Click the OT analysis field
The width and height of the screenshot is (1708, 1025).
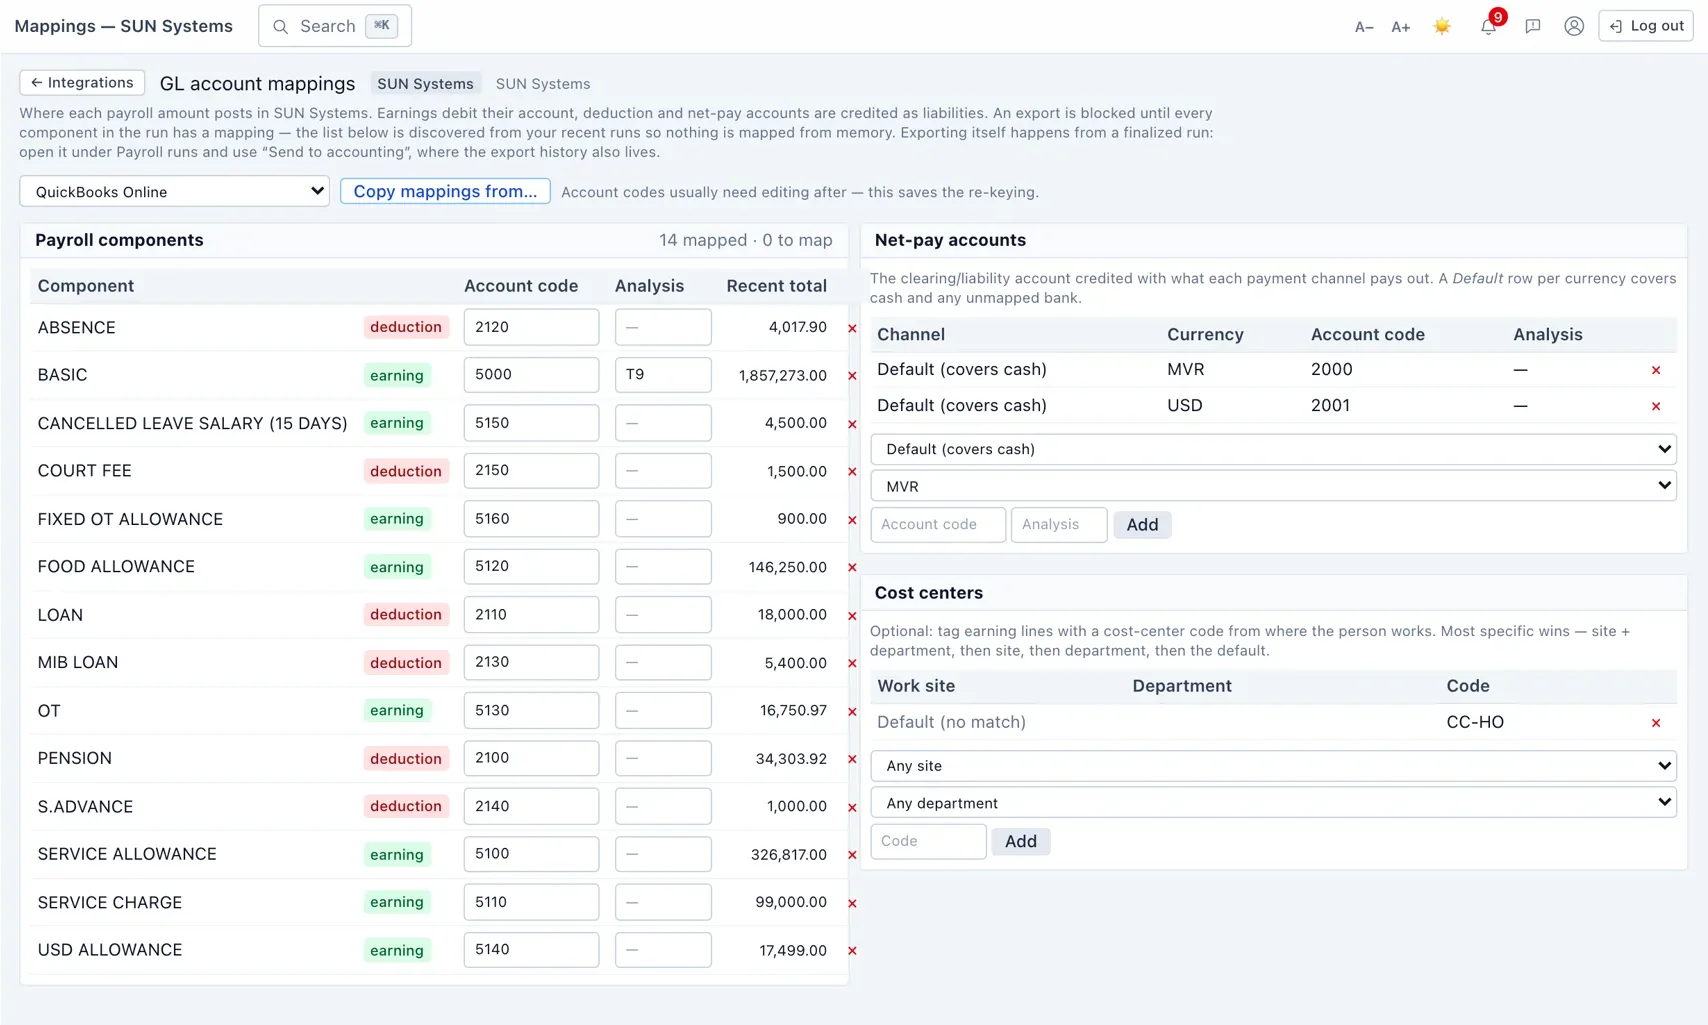663,711
